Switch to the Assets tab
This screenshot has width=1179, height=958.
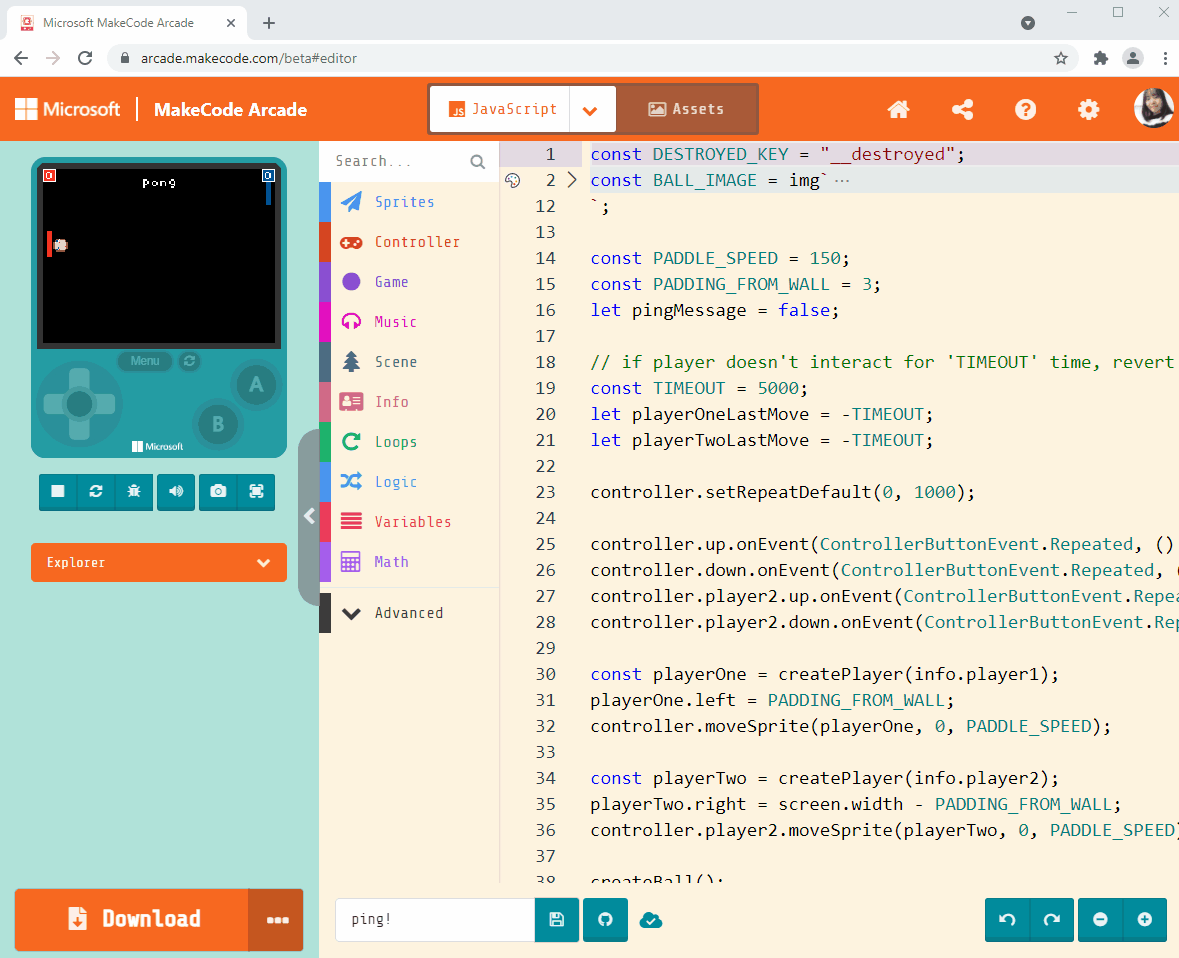pyautogui.click(x=686, y=110)
